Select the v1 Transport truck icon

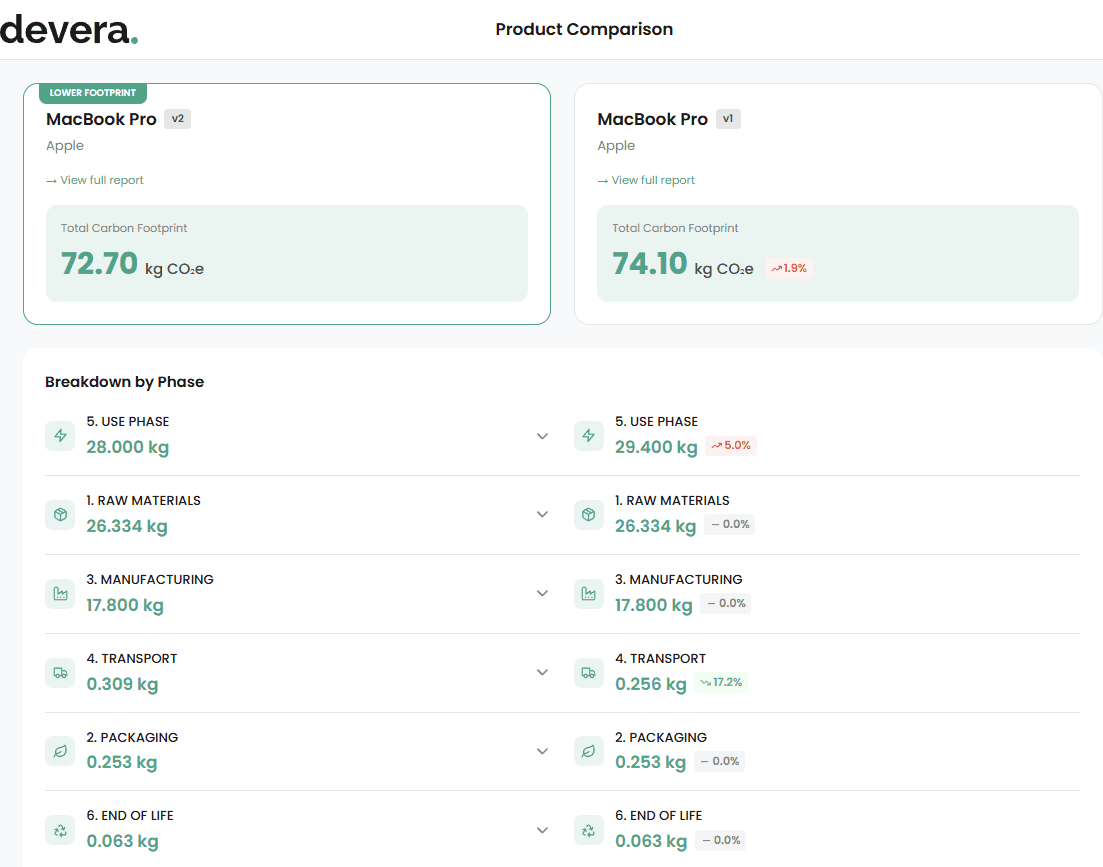(x=588, y=672)
